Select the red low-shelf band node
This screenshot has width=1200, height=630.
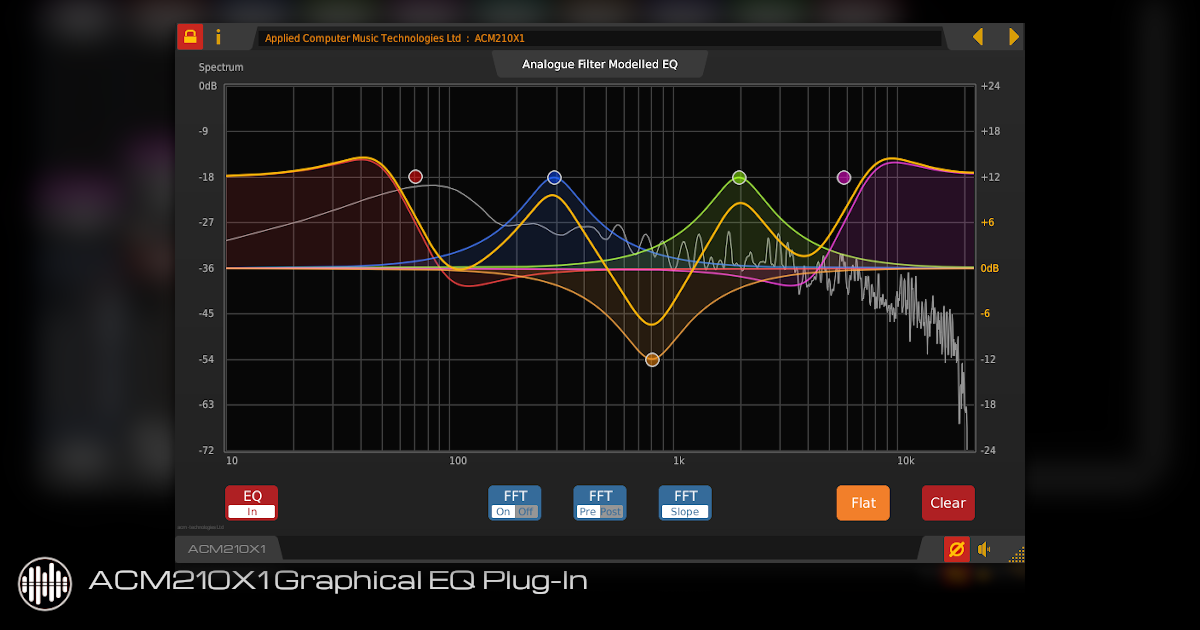click(416, 177)
